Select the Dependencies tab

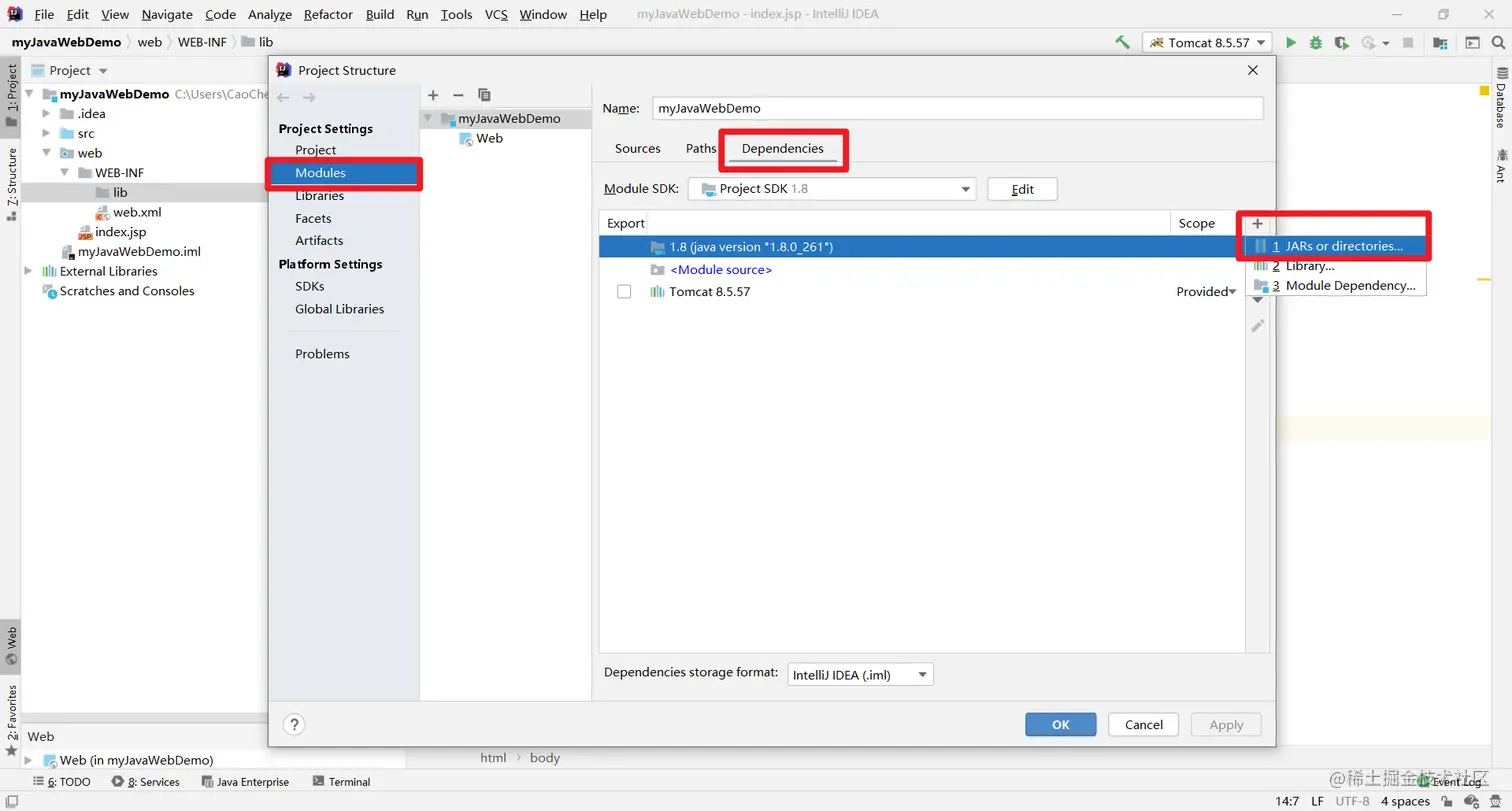pyautogui.click(x=783, y=148)
